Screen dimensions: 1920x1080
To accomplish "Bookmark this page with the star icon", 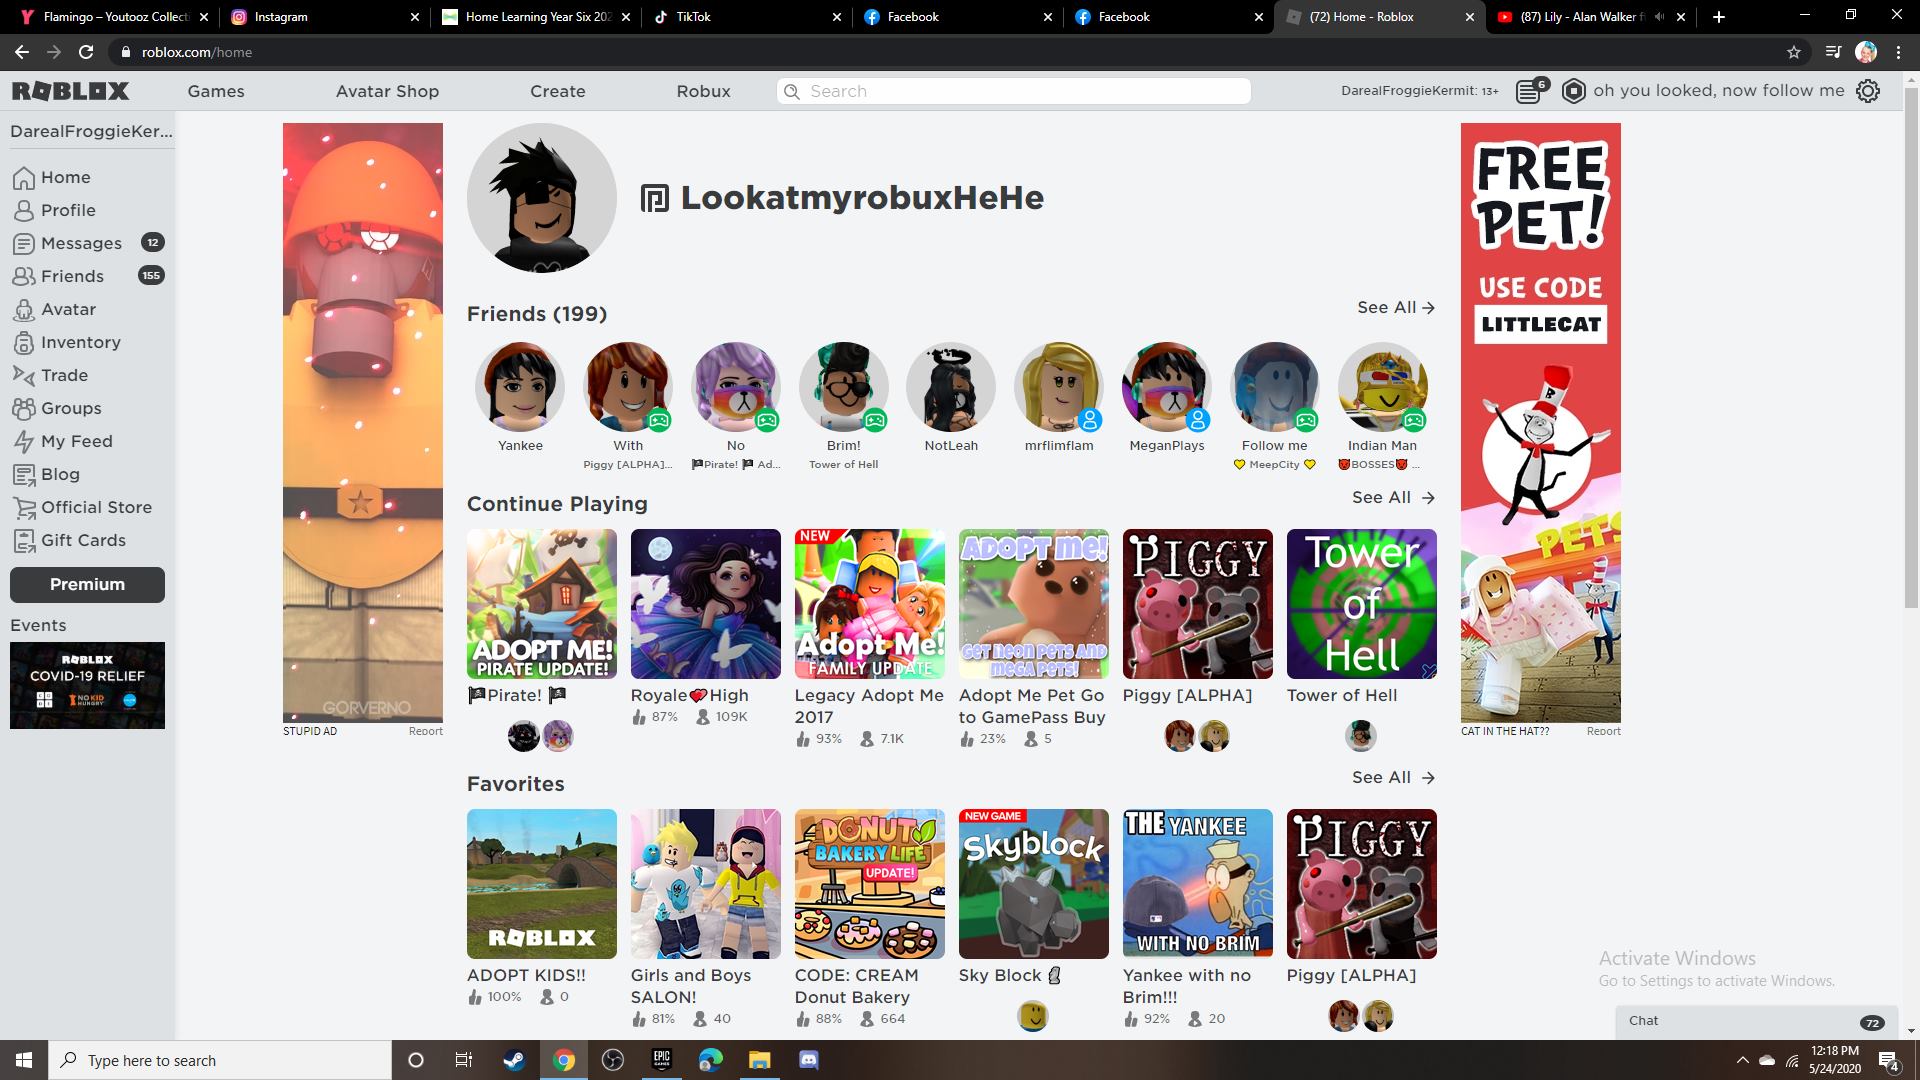I will tap(1794, 52).
